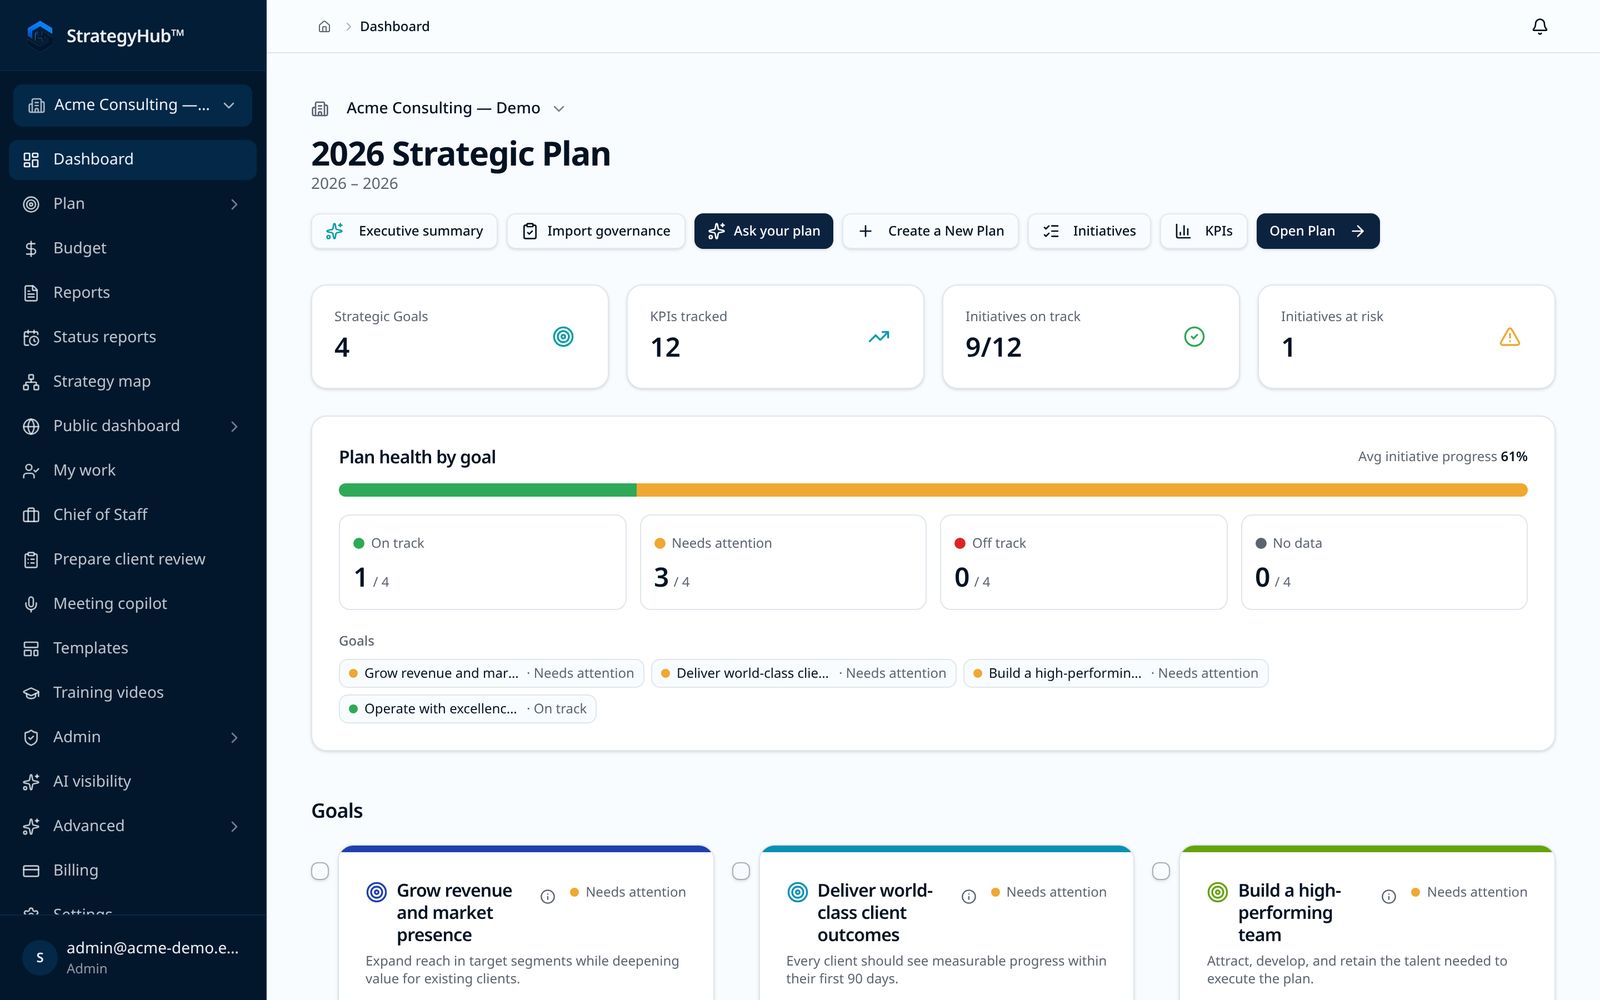Click the My work person icon
The height and width of the screenshot is (1000, 1600).
coord(31,470)
